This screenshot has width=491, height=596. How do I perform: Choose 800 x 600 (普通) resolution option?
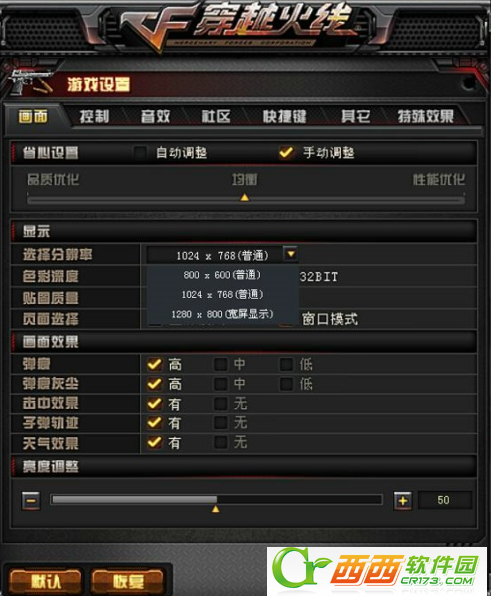[x=222, y=275]
